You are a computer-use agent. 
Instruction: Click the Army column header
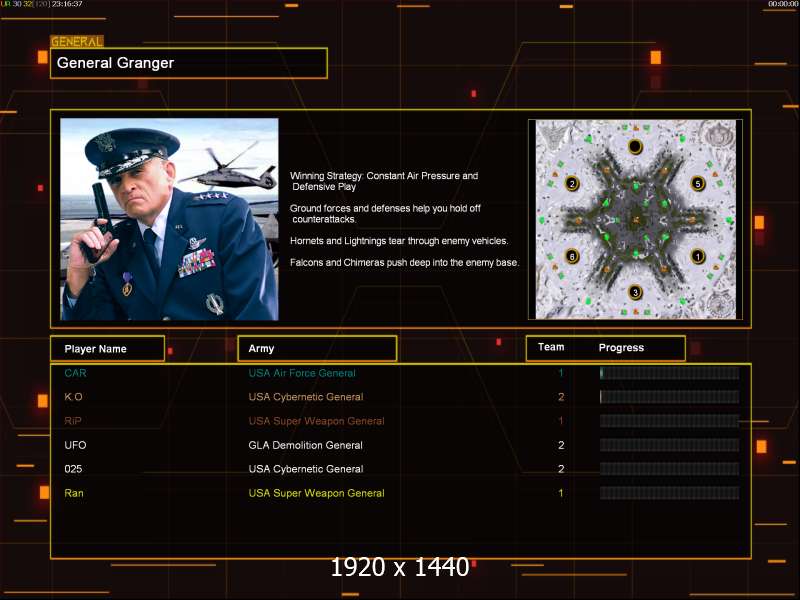pyautogui.click(x=317, y=349)
